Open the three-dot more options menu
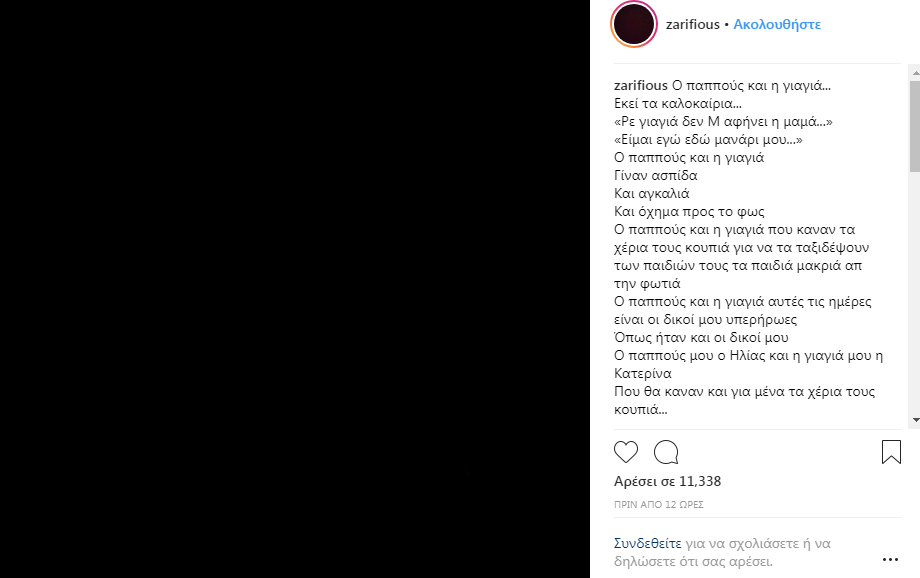Image resolution: width=920 pixels, height=578 pixels. click(890, 560)
